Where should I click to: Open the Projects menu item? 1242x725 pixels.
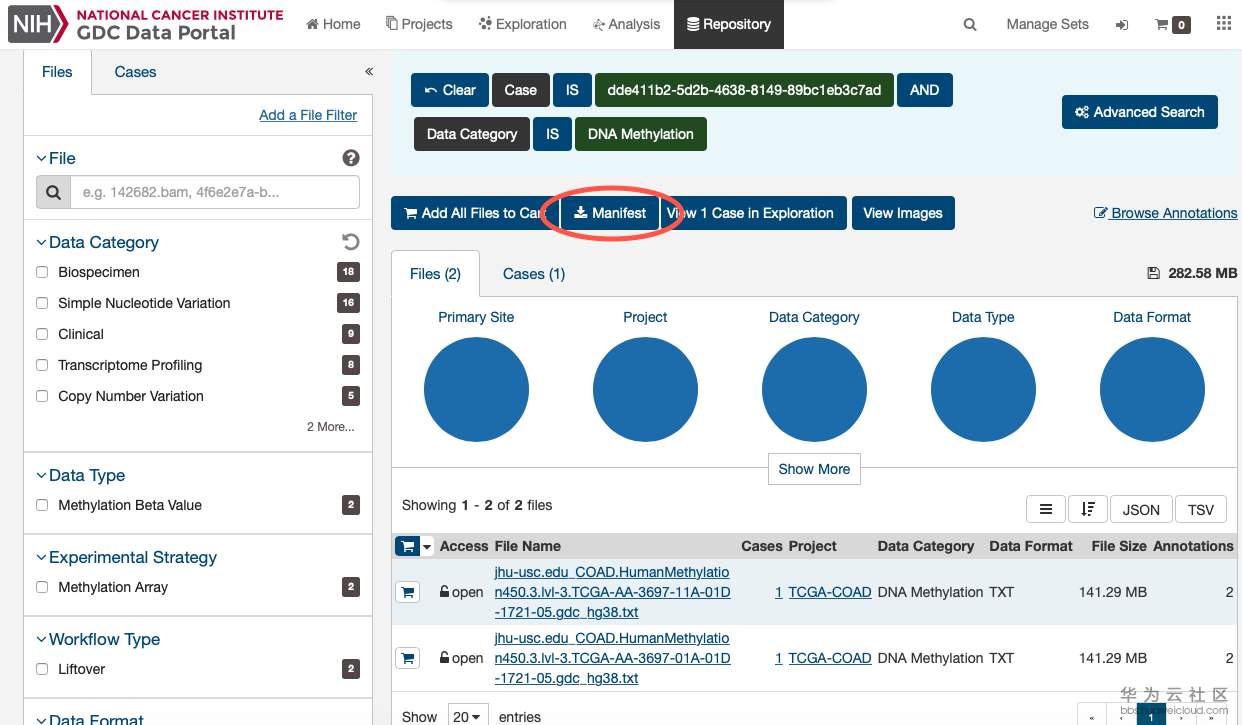coord(419,24)
